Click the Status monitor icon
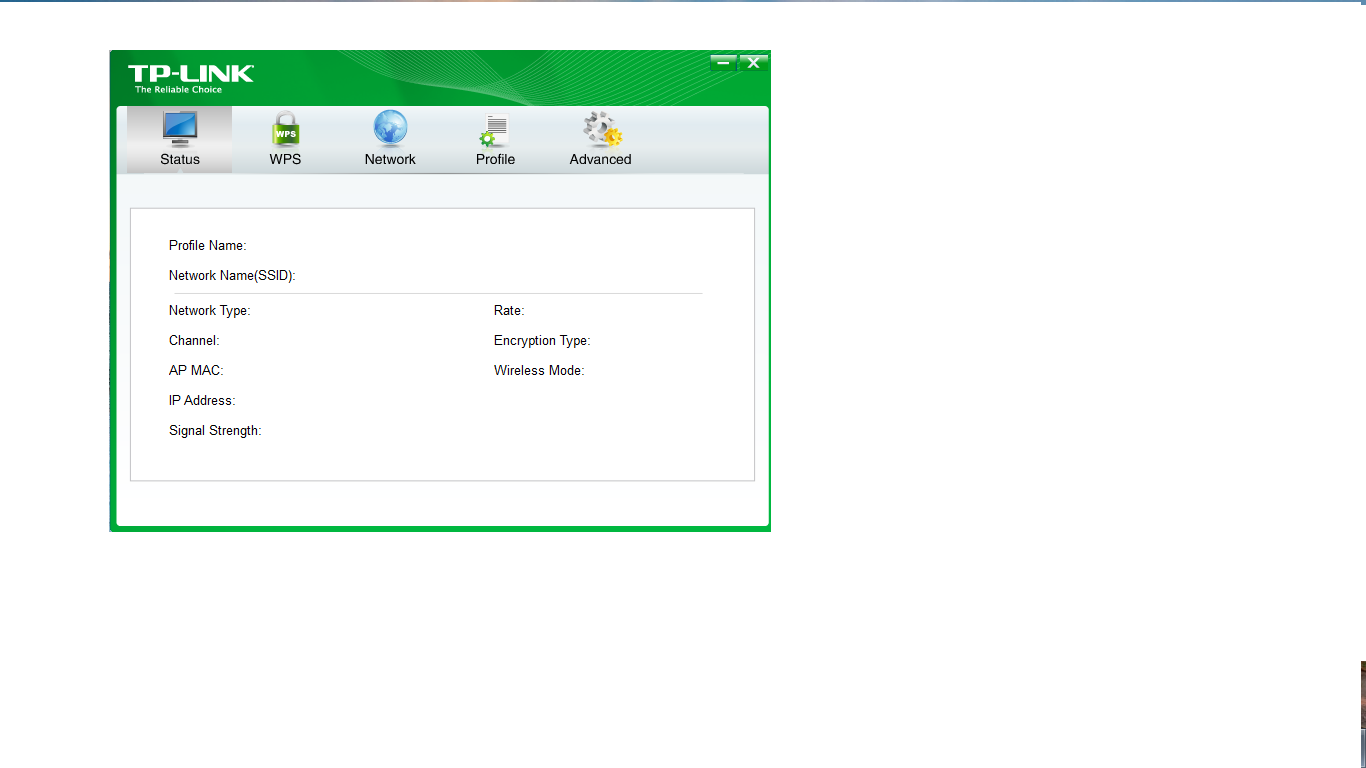This screenshot has height=768, width=1366. click(180, 129)
